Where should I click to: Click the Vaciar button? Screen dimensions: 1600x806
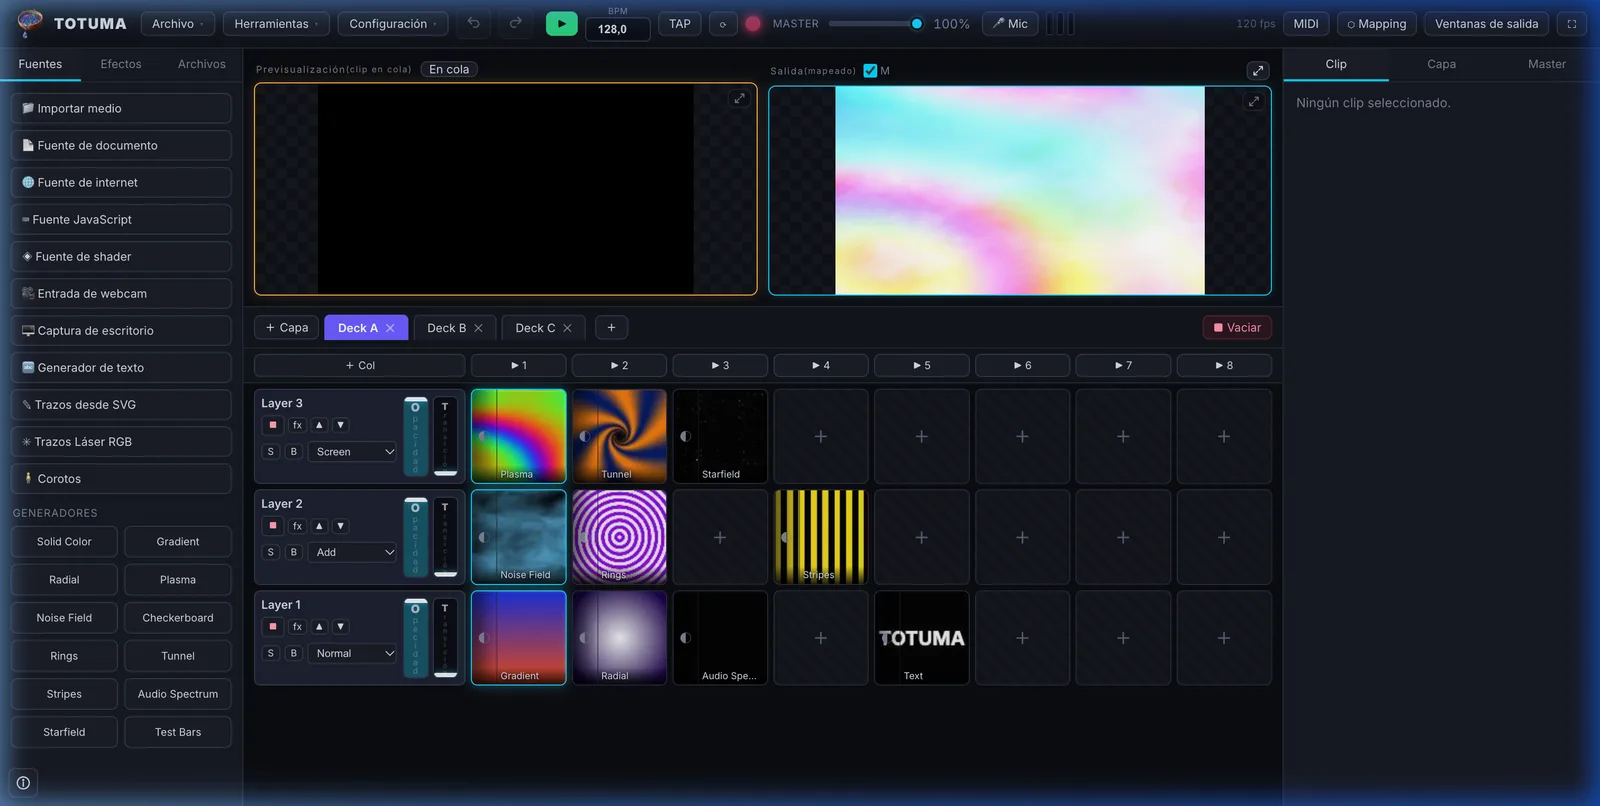pos(1237,328)
